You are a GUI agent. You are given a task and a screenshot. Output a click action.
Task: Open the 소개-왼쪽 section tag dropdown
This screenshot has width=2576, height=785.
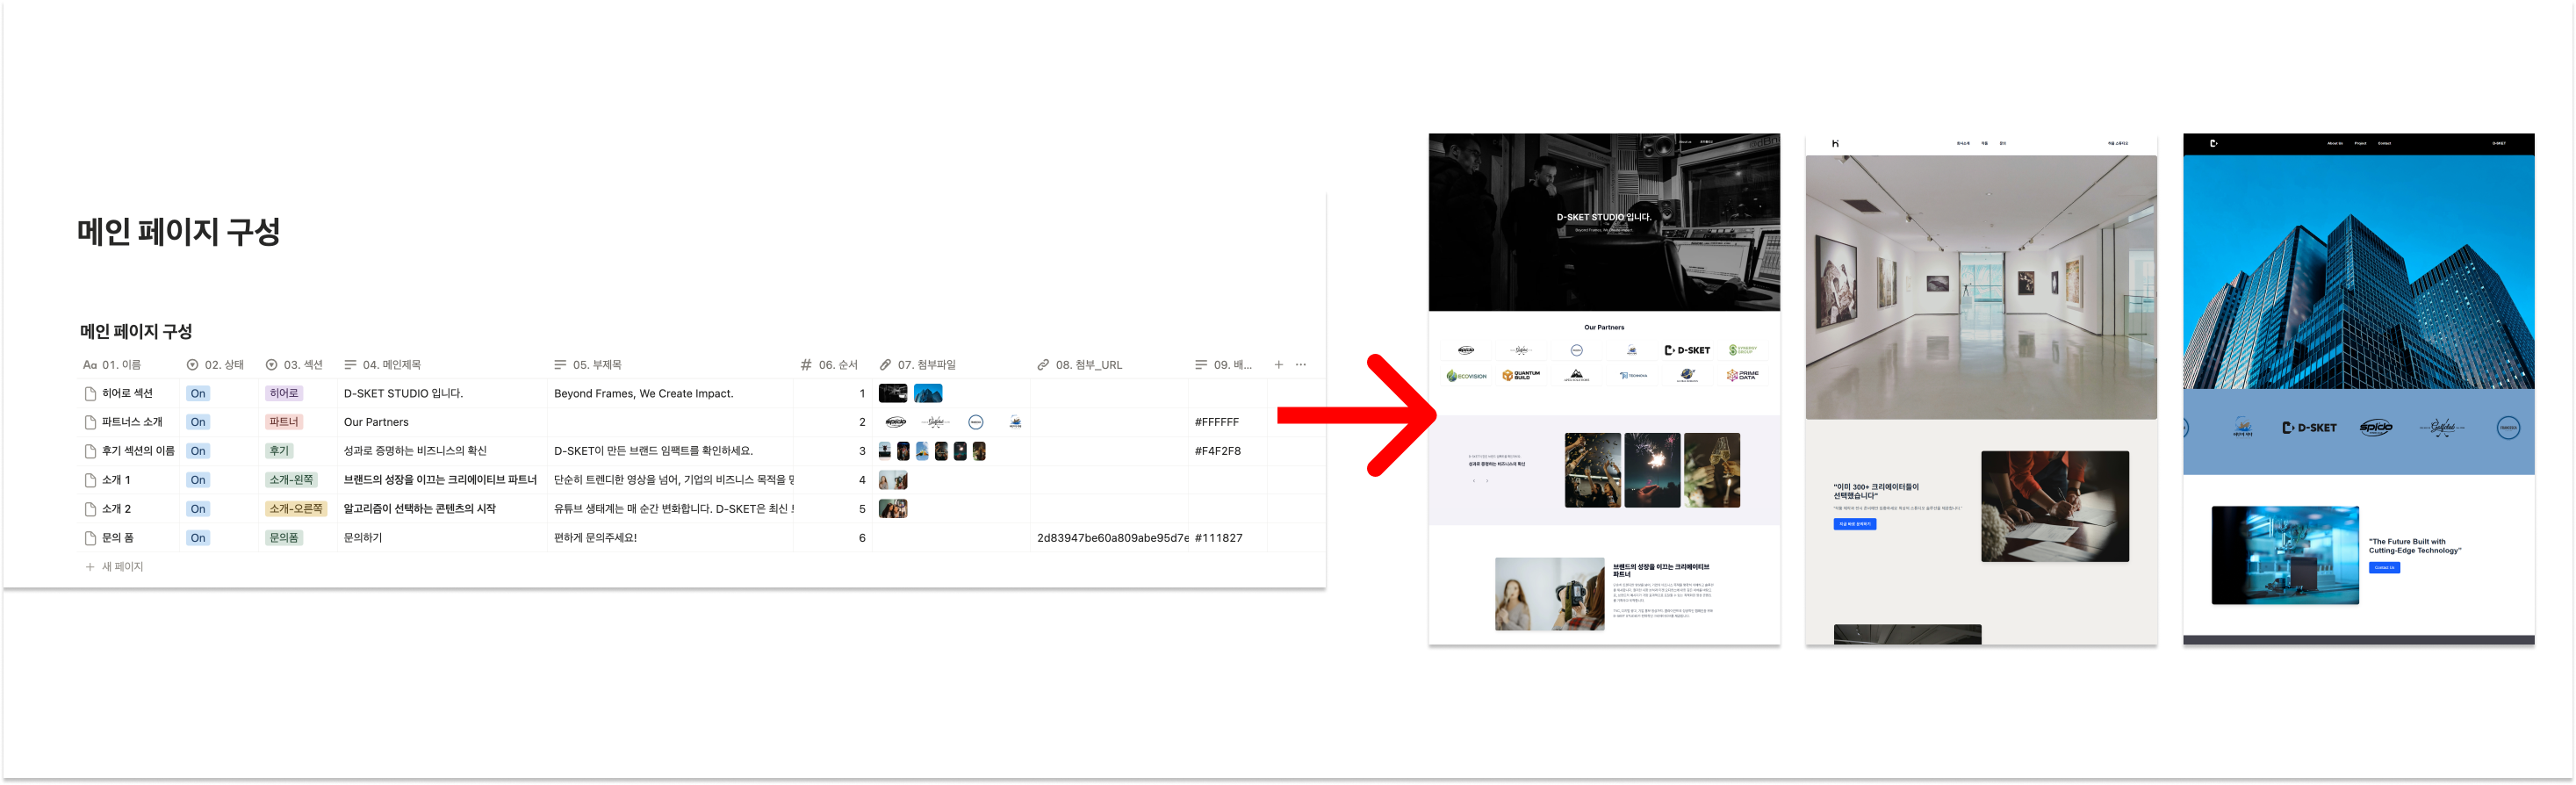point(291,481)
